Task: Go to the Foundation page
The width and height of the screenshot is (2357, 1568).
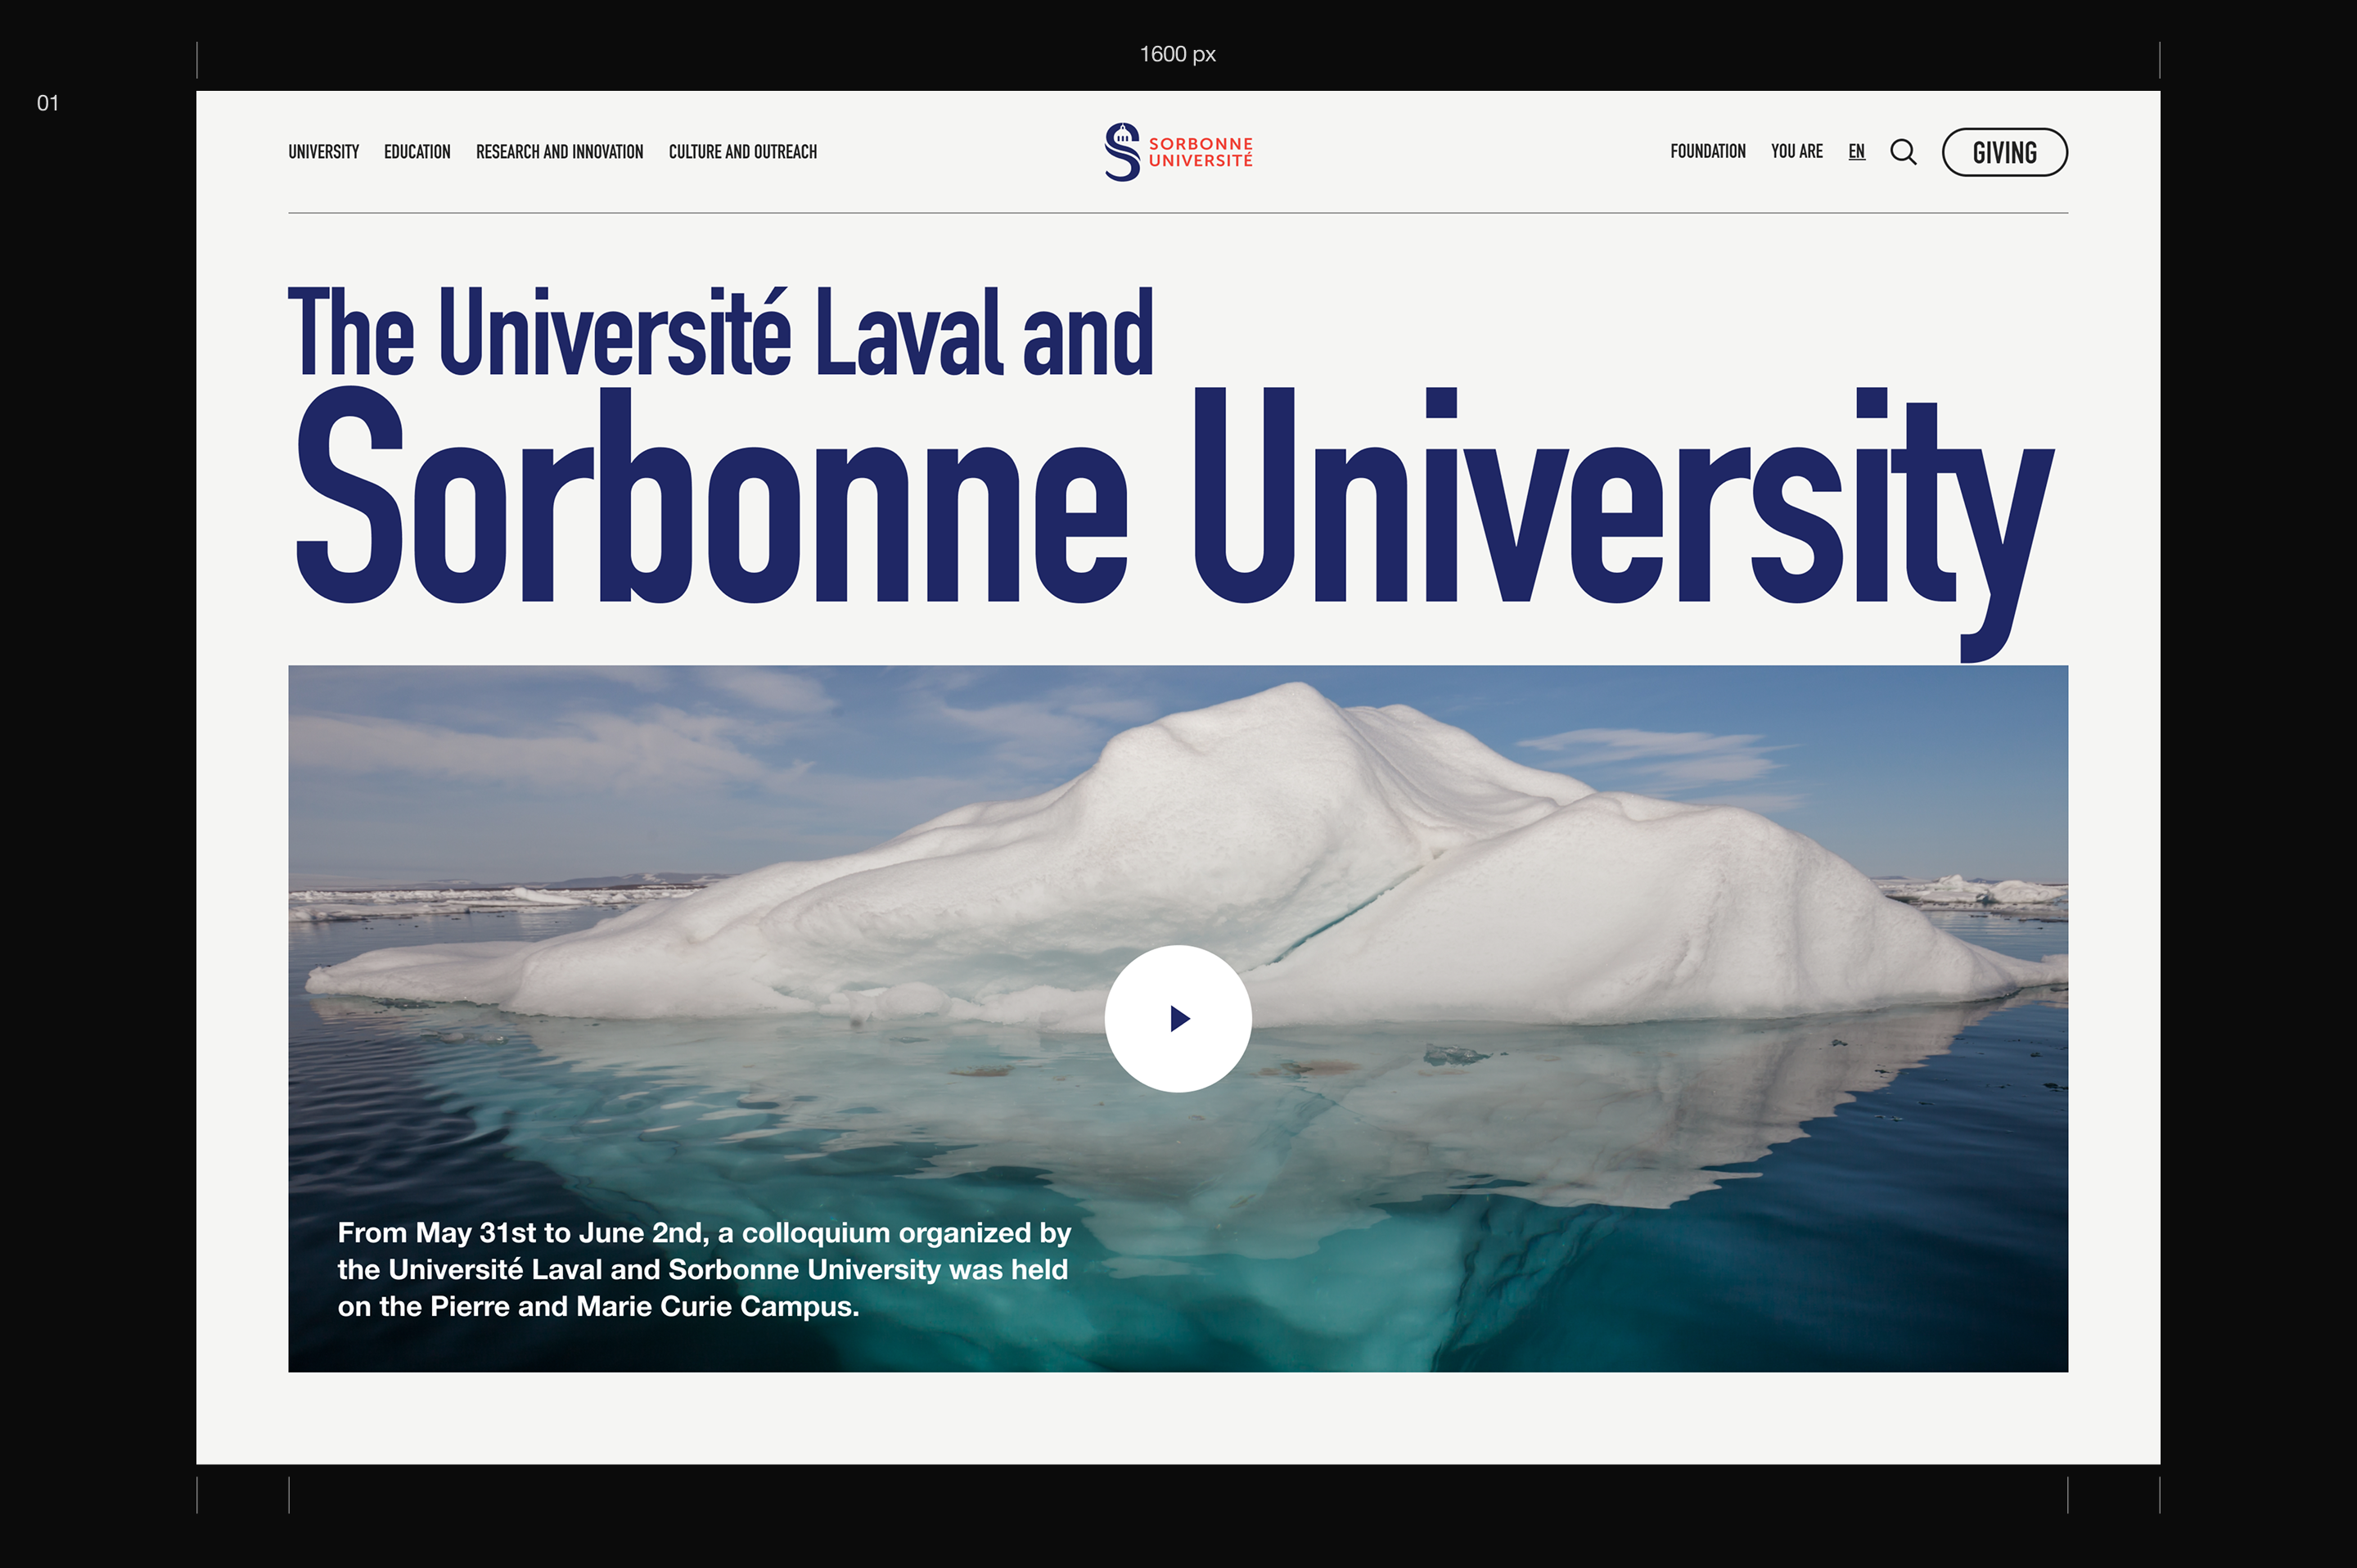Action: (x=1707, y=151)
